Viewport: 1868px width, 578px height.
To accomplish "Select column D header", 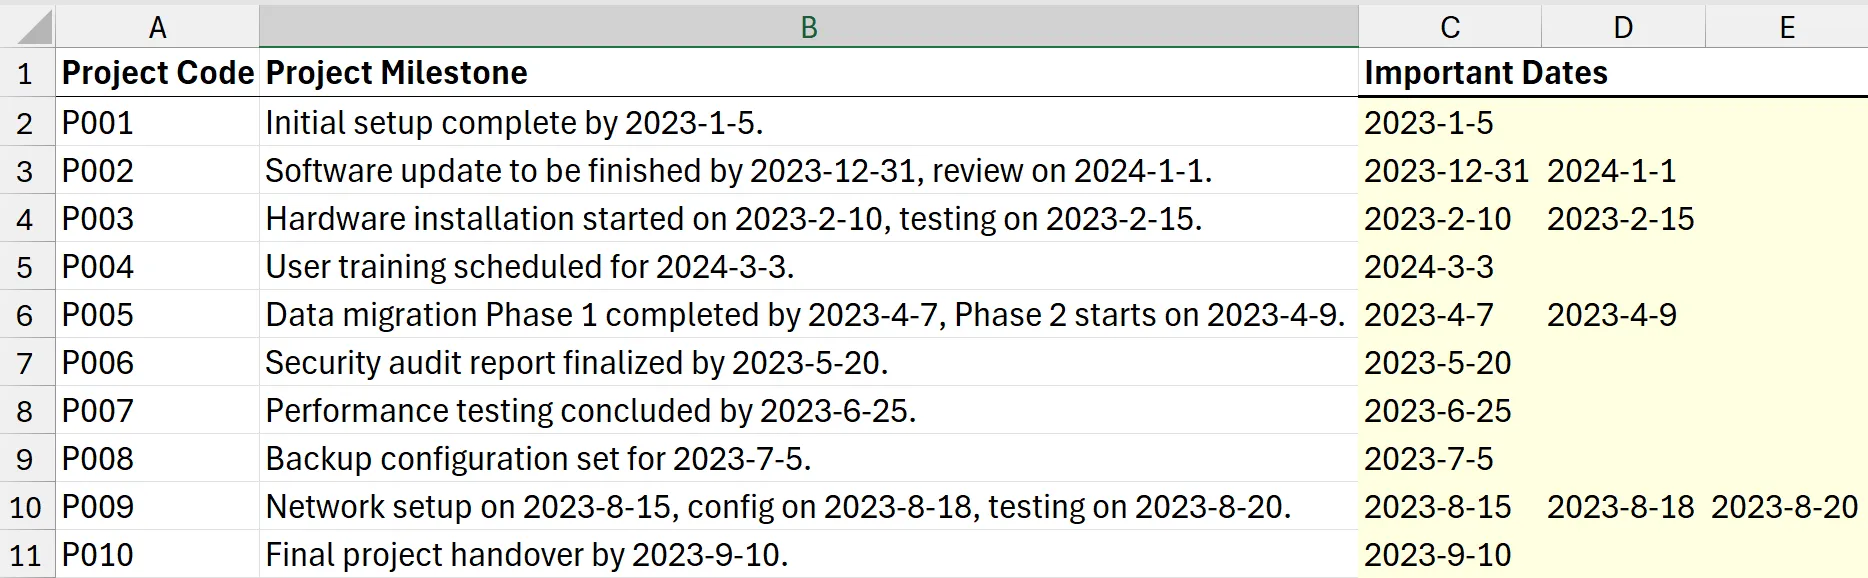I will tap(1622, 27).
